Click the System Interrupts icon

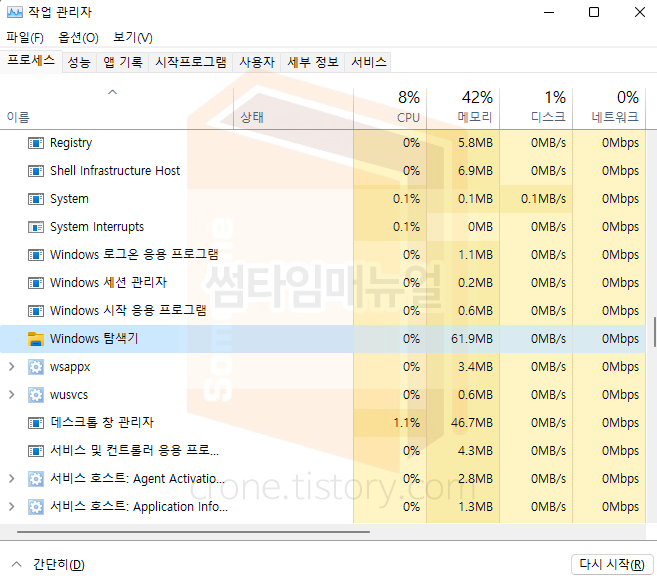36,227
